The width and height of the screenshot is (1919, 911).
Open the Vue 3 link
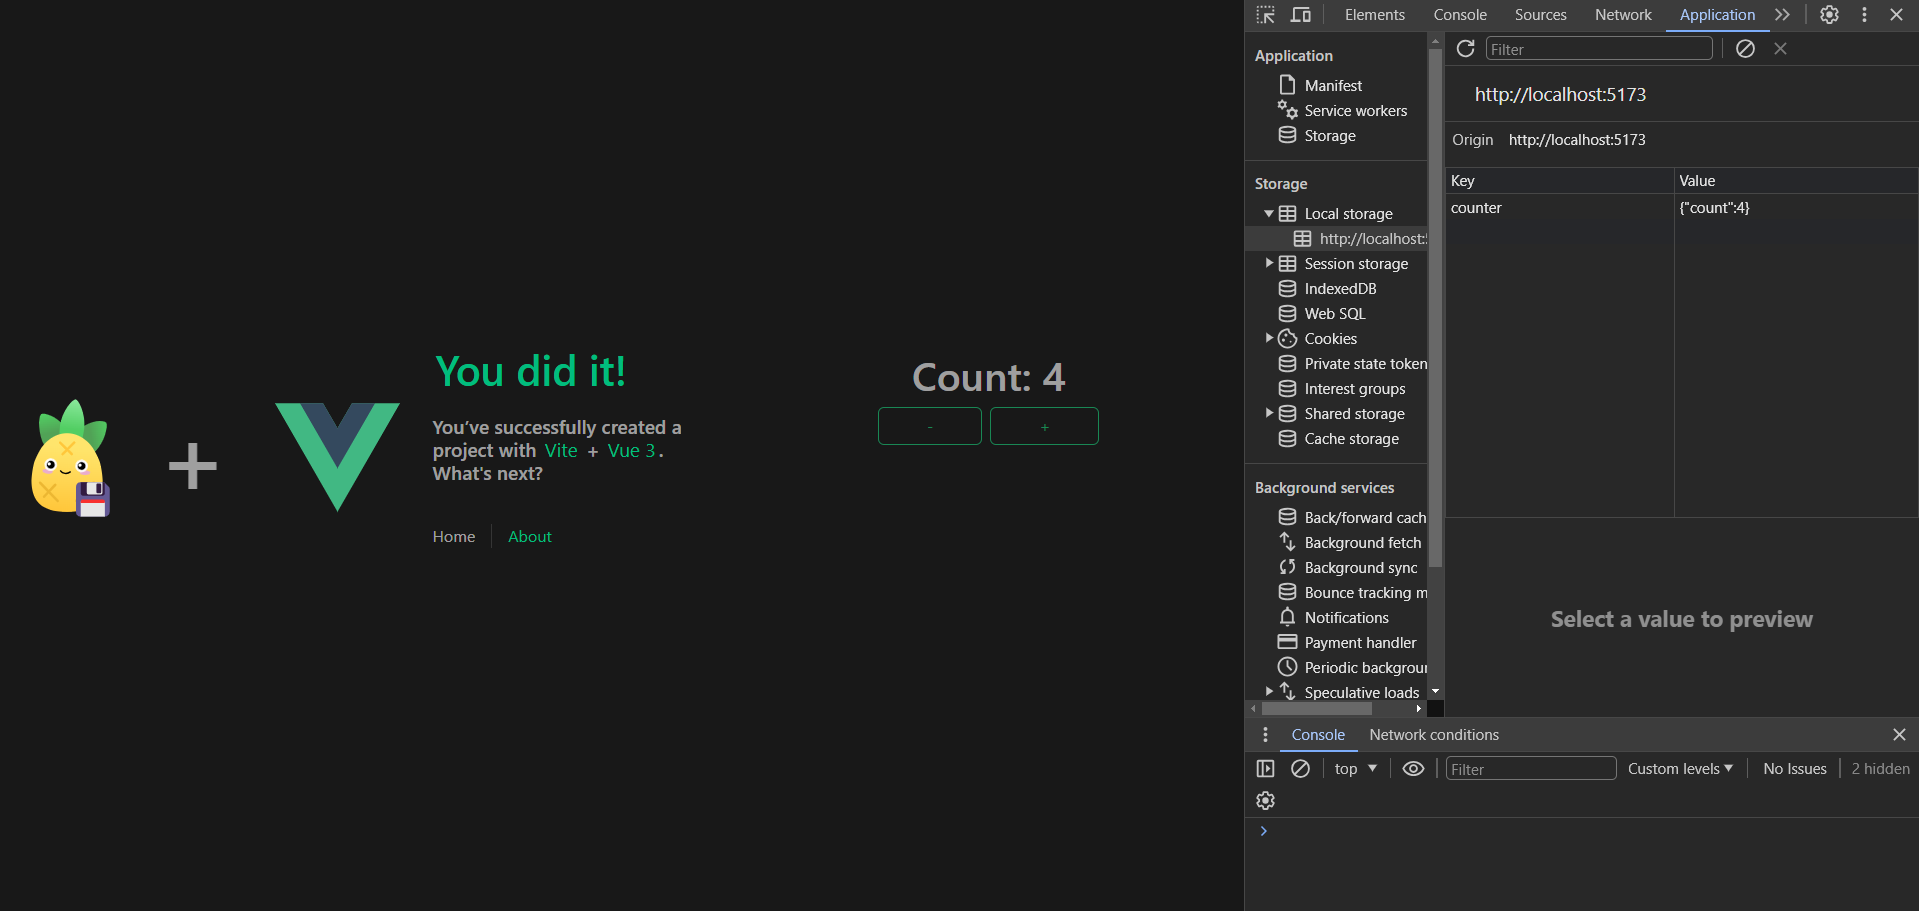631,451
